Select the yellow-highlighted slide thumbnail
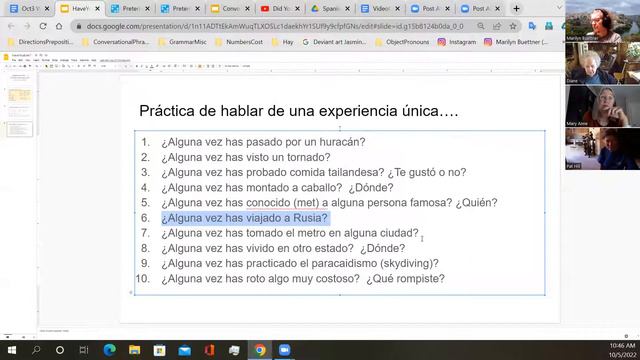The height and width of the screenshot is (360, 640). coord(20,95)
